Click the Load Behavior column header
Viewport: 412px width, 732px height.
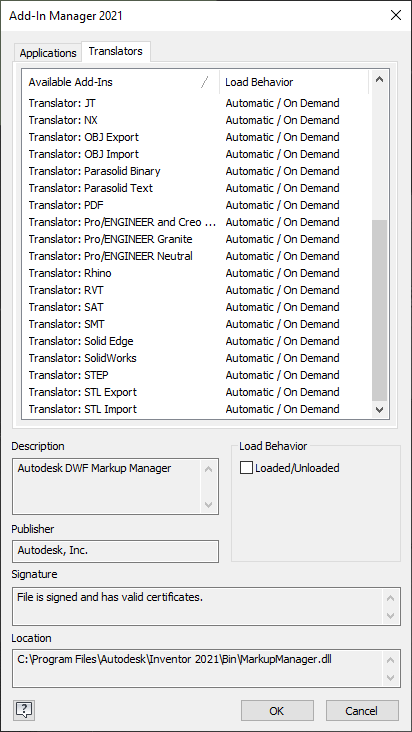tap(294, 82)
